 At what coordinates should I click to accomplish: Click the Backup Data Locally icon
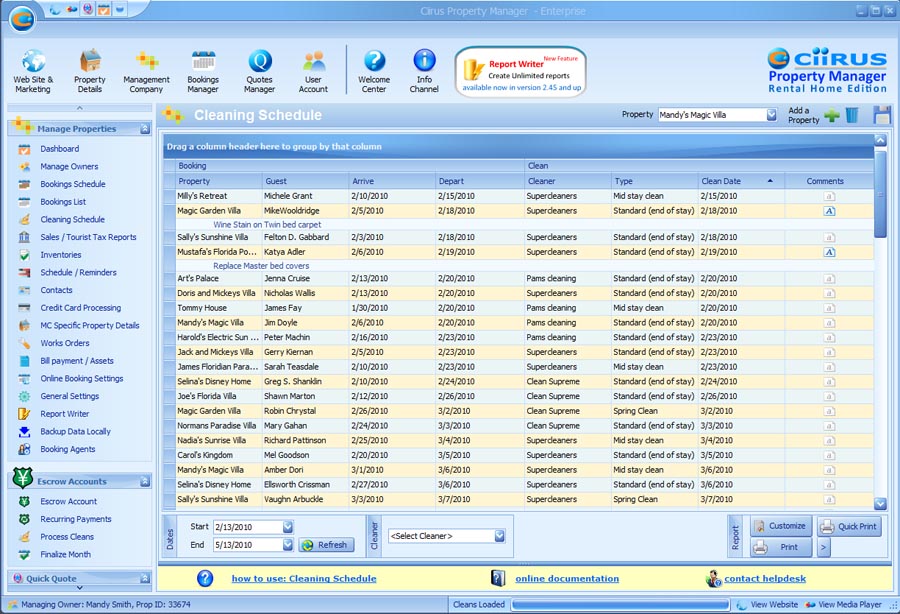(x=24, y=432)
